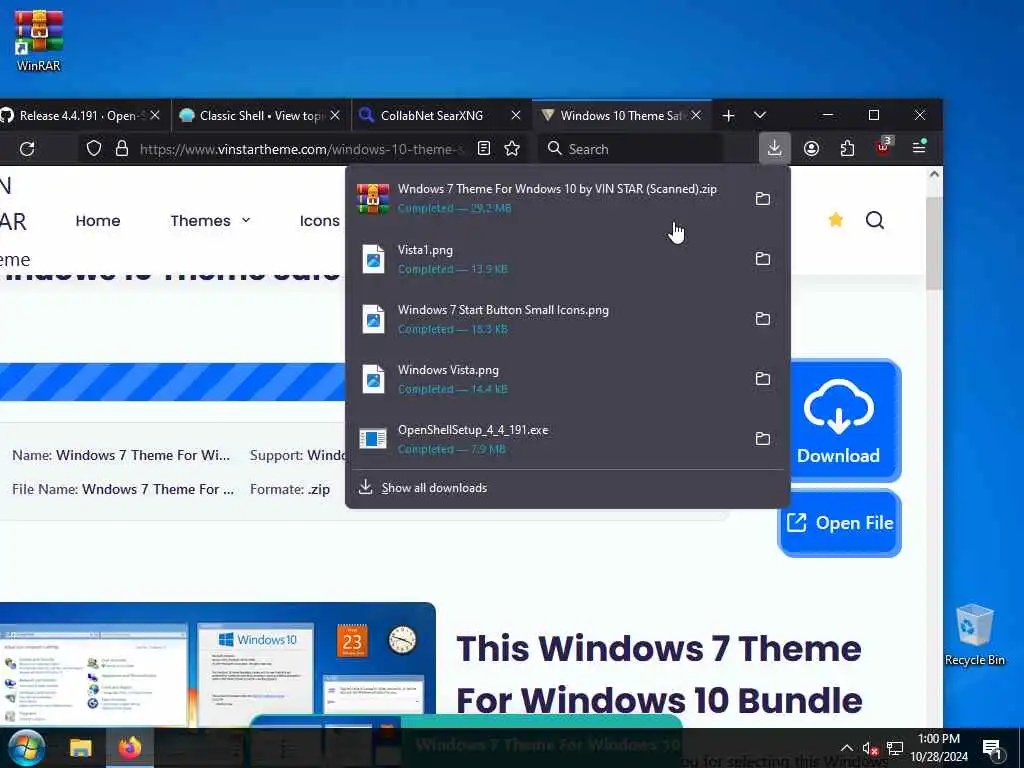This screenshot has width=1024, height=768.
Task: Open the list all tabs dropdown
Action: 760,116
